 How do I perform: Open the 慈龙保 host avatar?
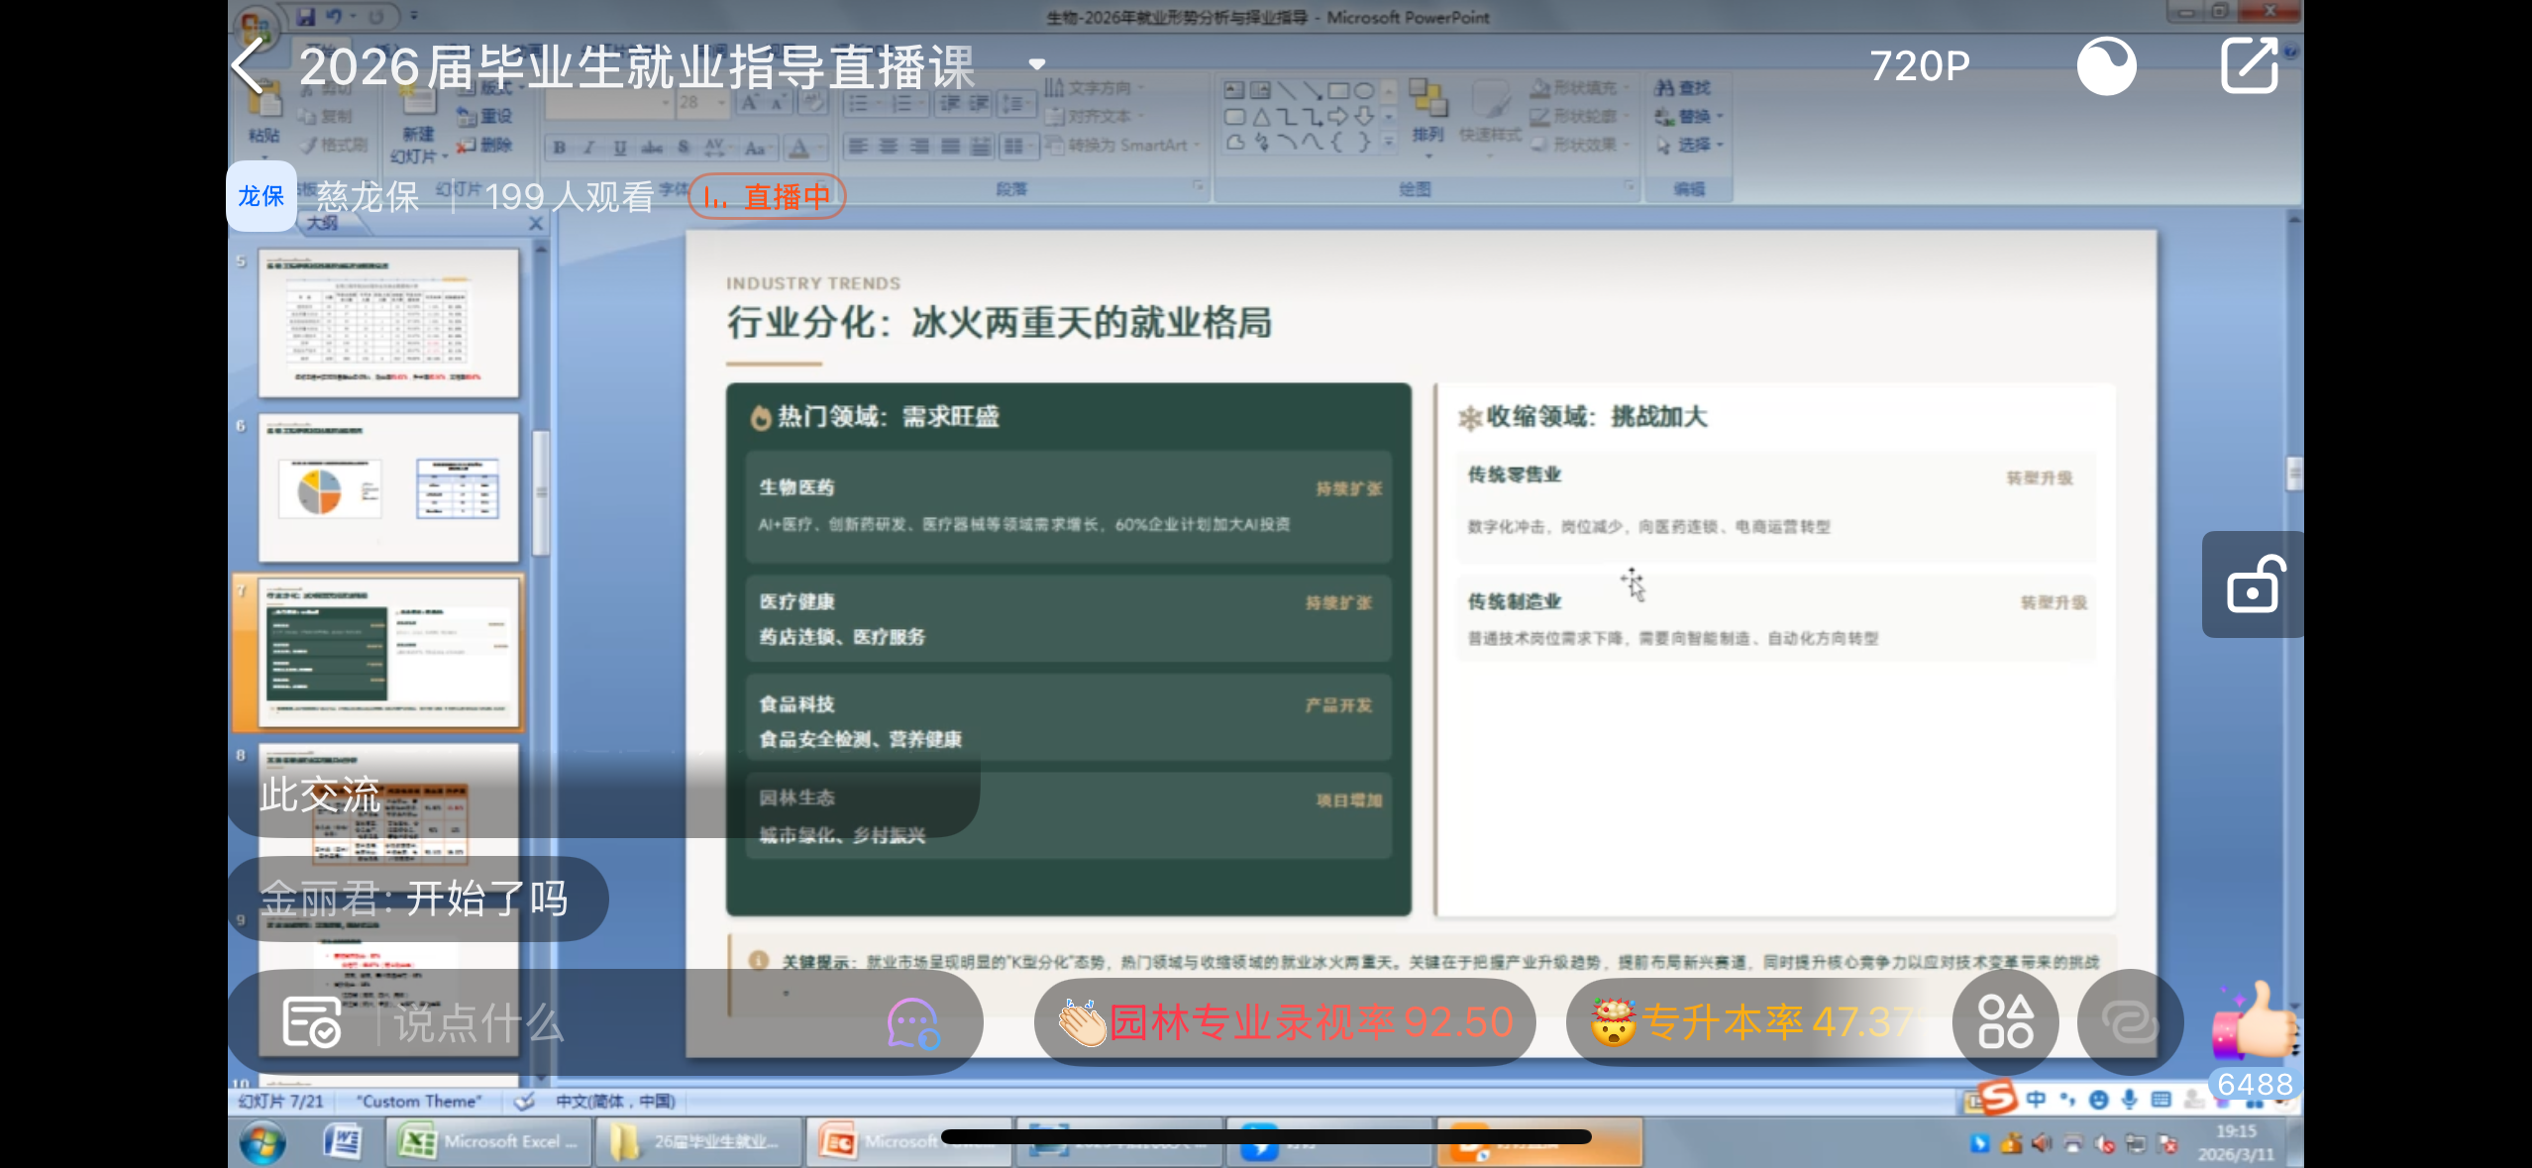261,196
